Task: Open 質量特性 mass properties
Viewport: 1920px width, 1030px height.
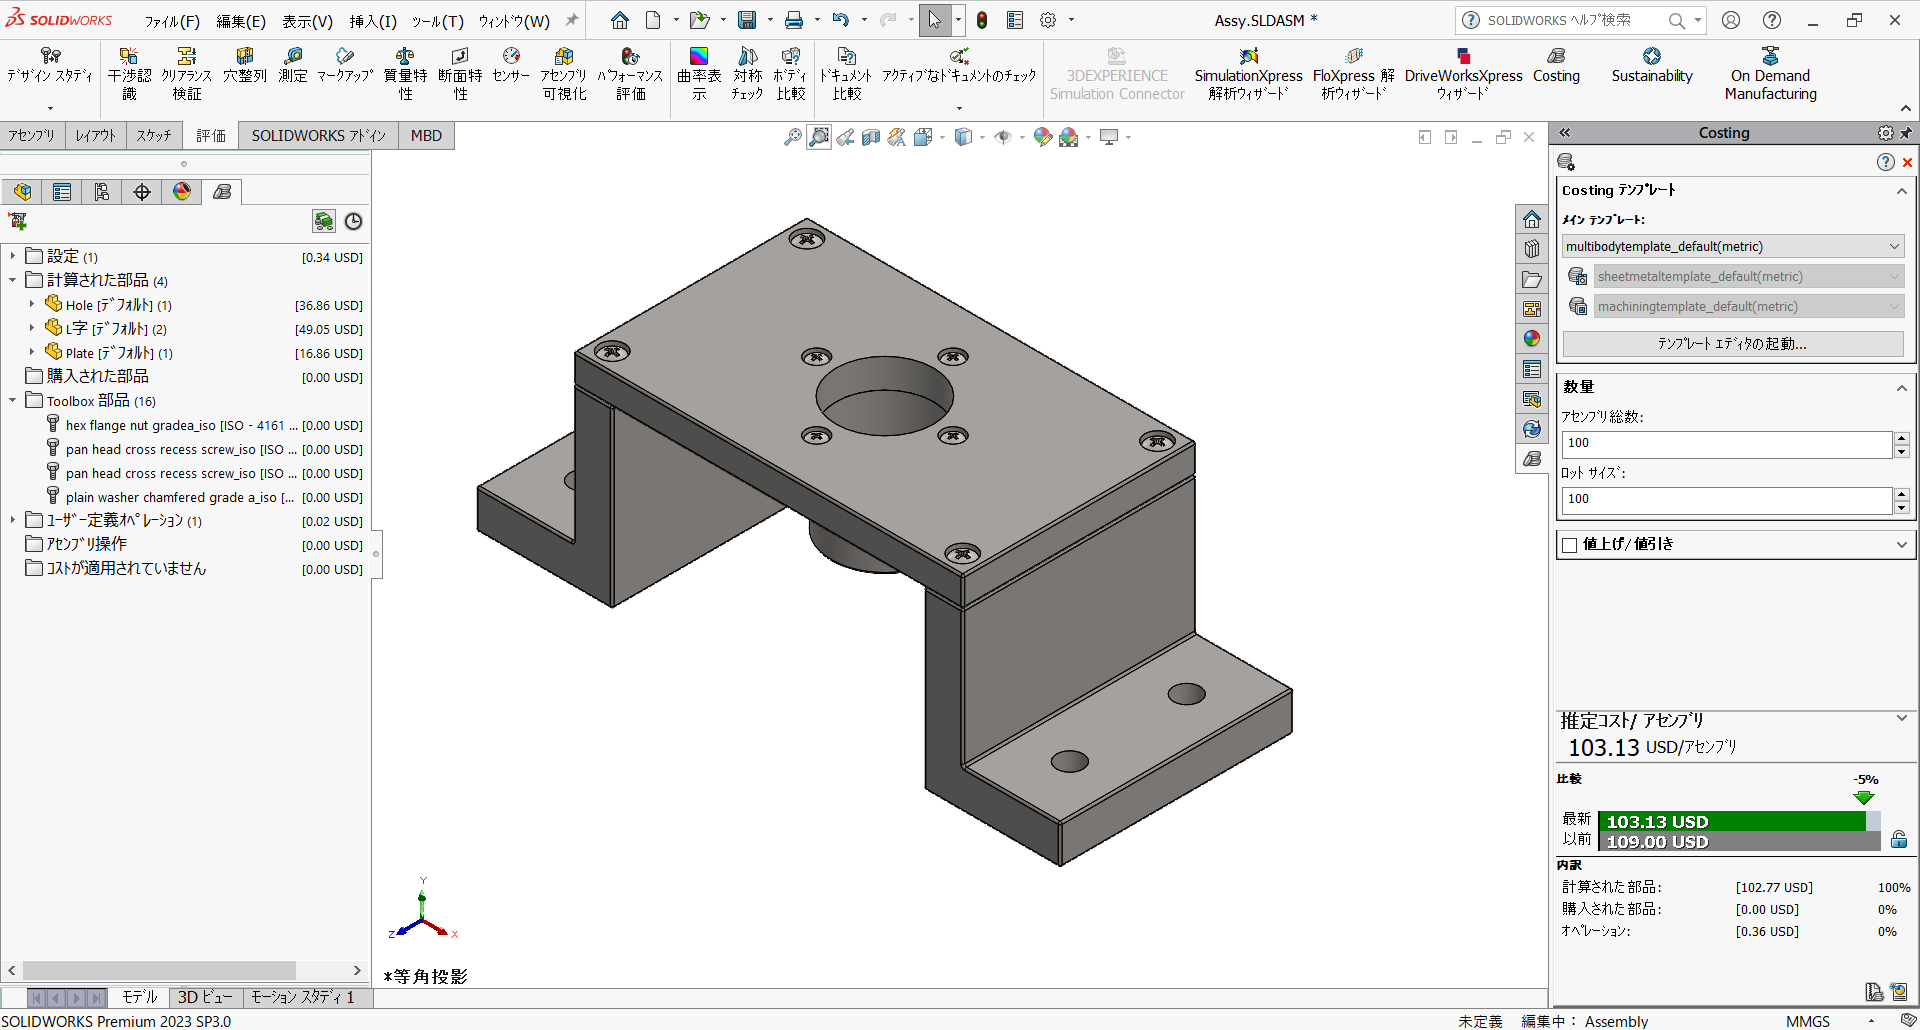Action: [405, 74]
